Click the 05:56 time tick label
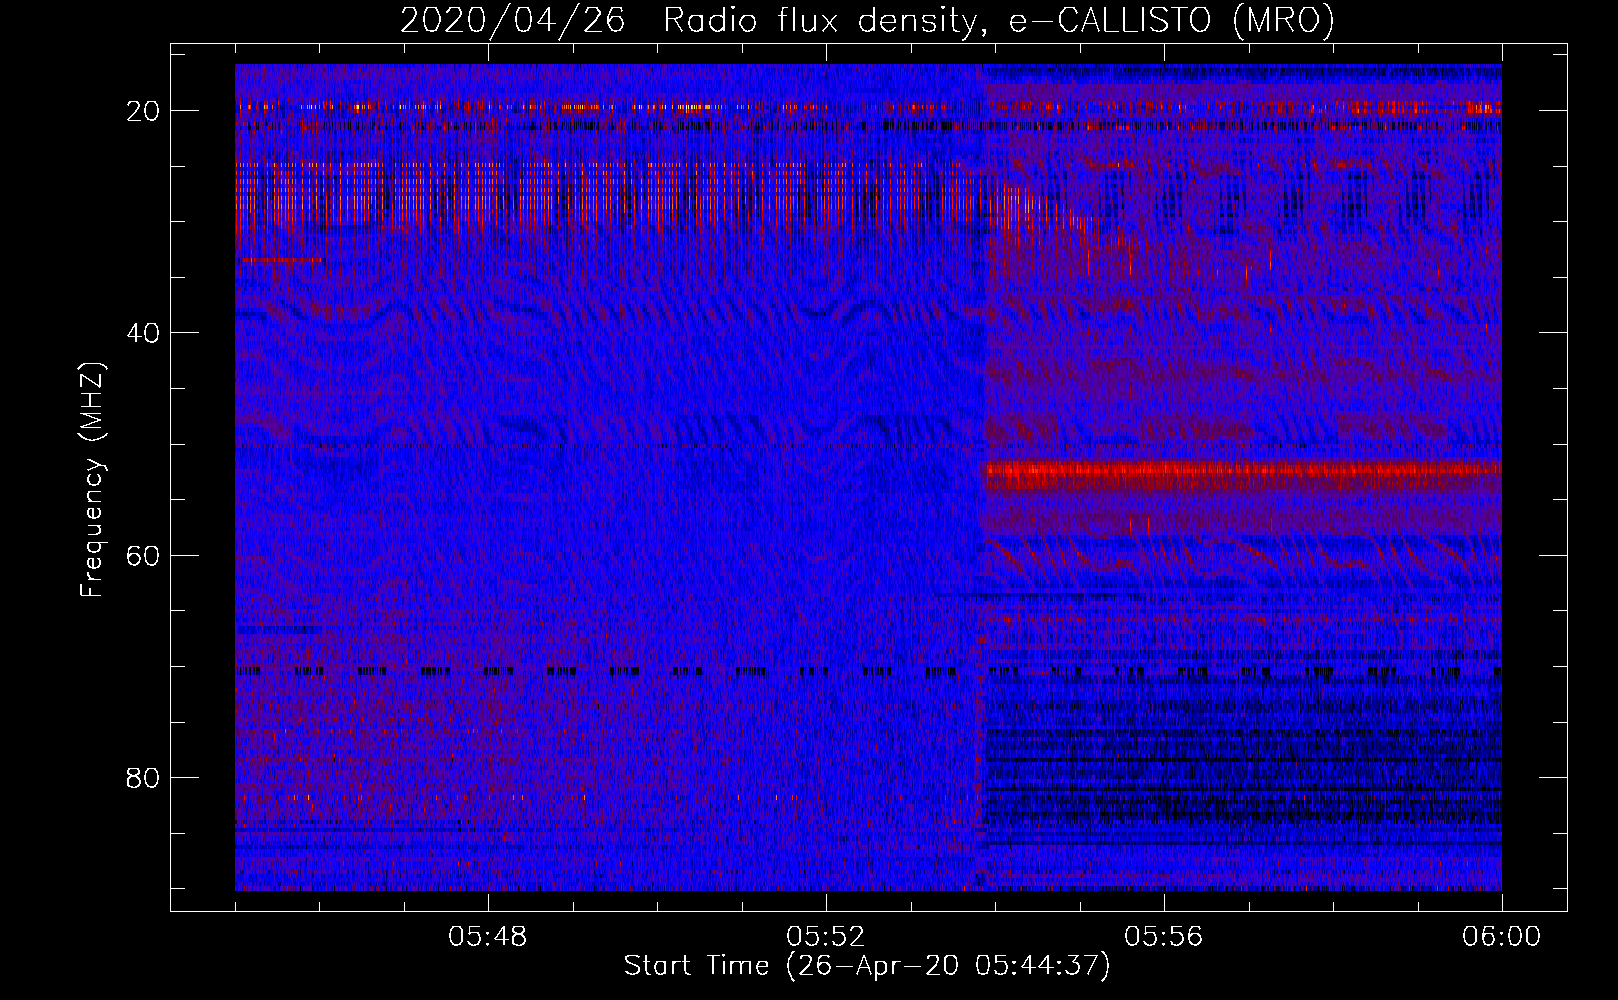This screenshot has height=1000, width=1618. [x=1164, y=937]
